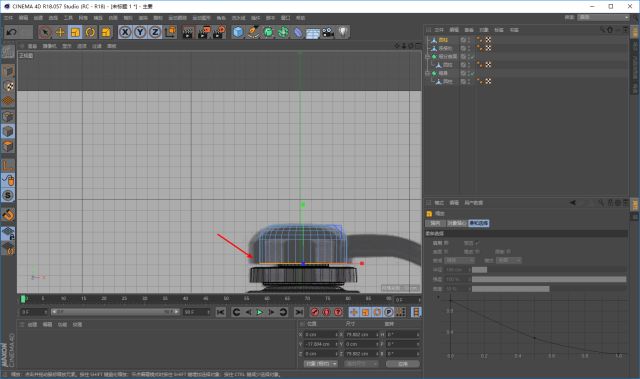Toggle the Y axis lock

[140, 32]
